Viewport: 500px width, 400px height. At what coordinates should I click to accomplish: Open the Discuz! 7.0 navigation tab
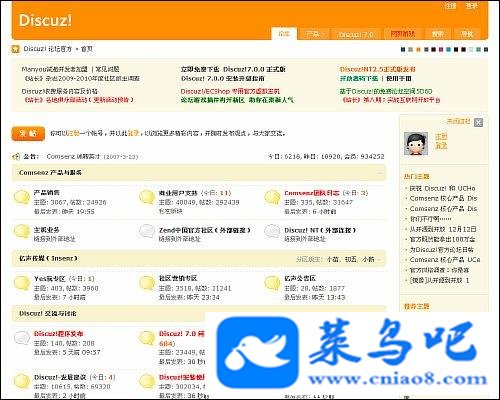coord(356,34)
